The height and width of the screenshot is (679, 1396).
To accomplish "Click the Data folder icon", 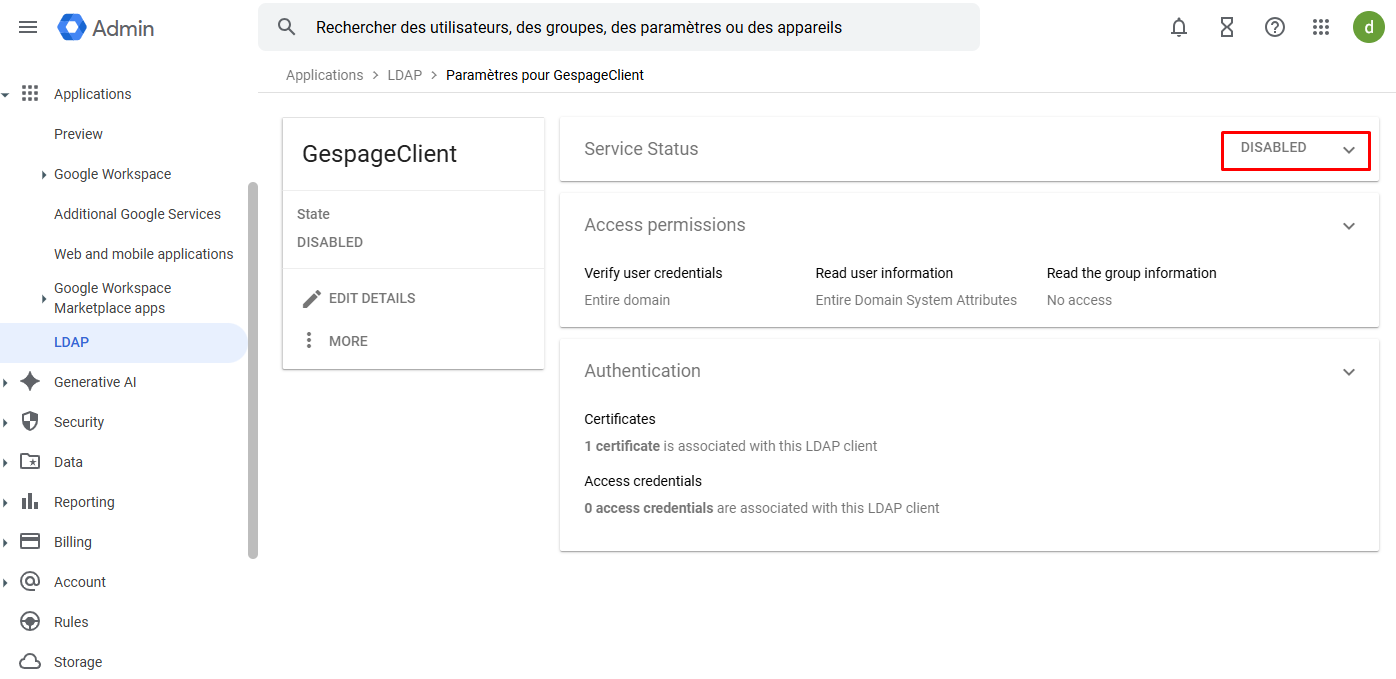I will point(30,461).
